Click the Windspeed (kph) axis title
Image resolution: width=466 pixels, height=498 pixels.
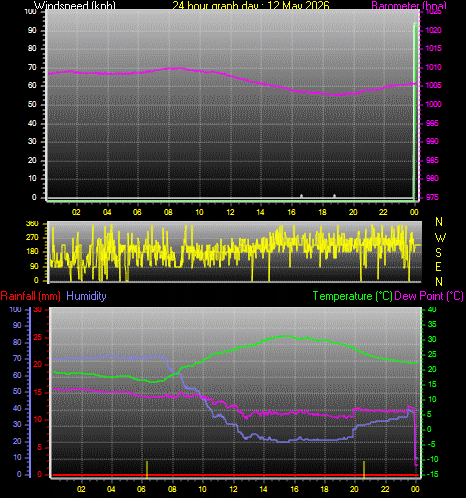tap(75, 5)
